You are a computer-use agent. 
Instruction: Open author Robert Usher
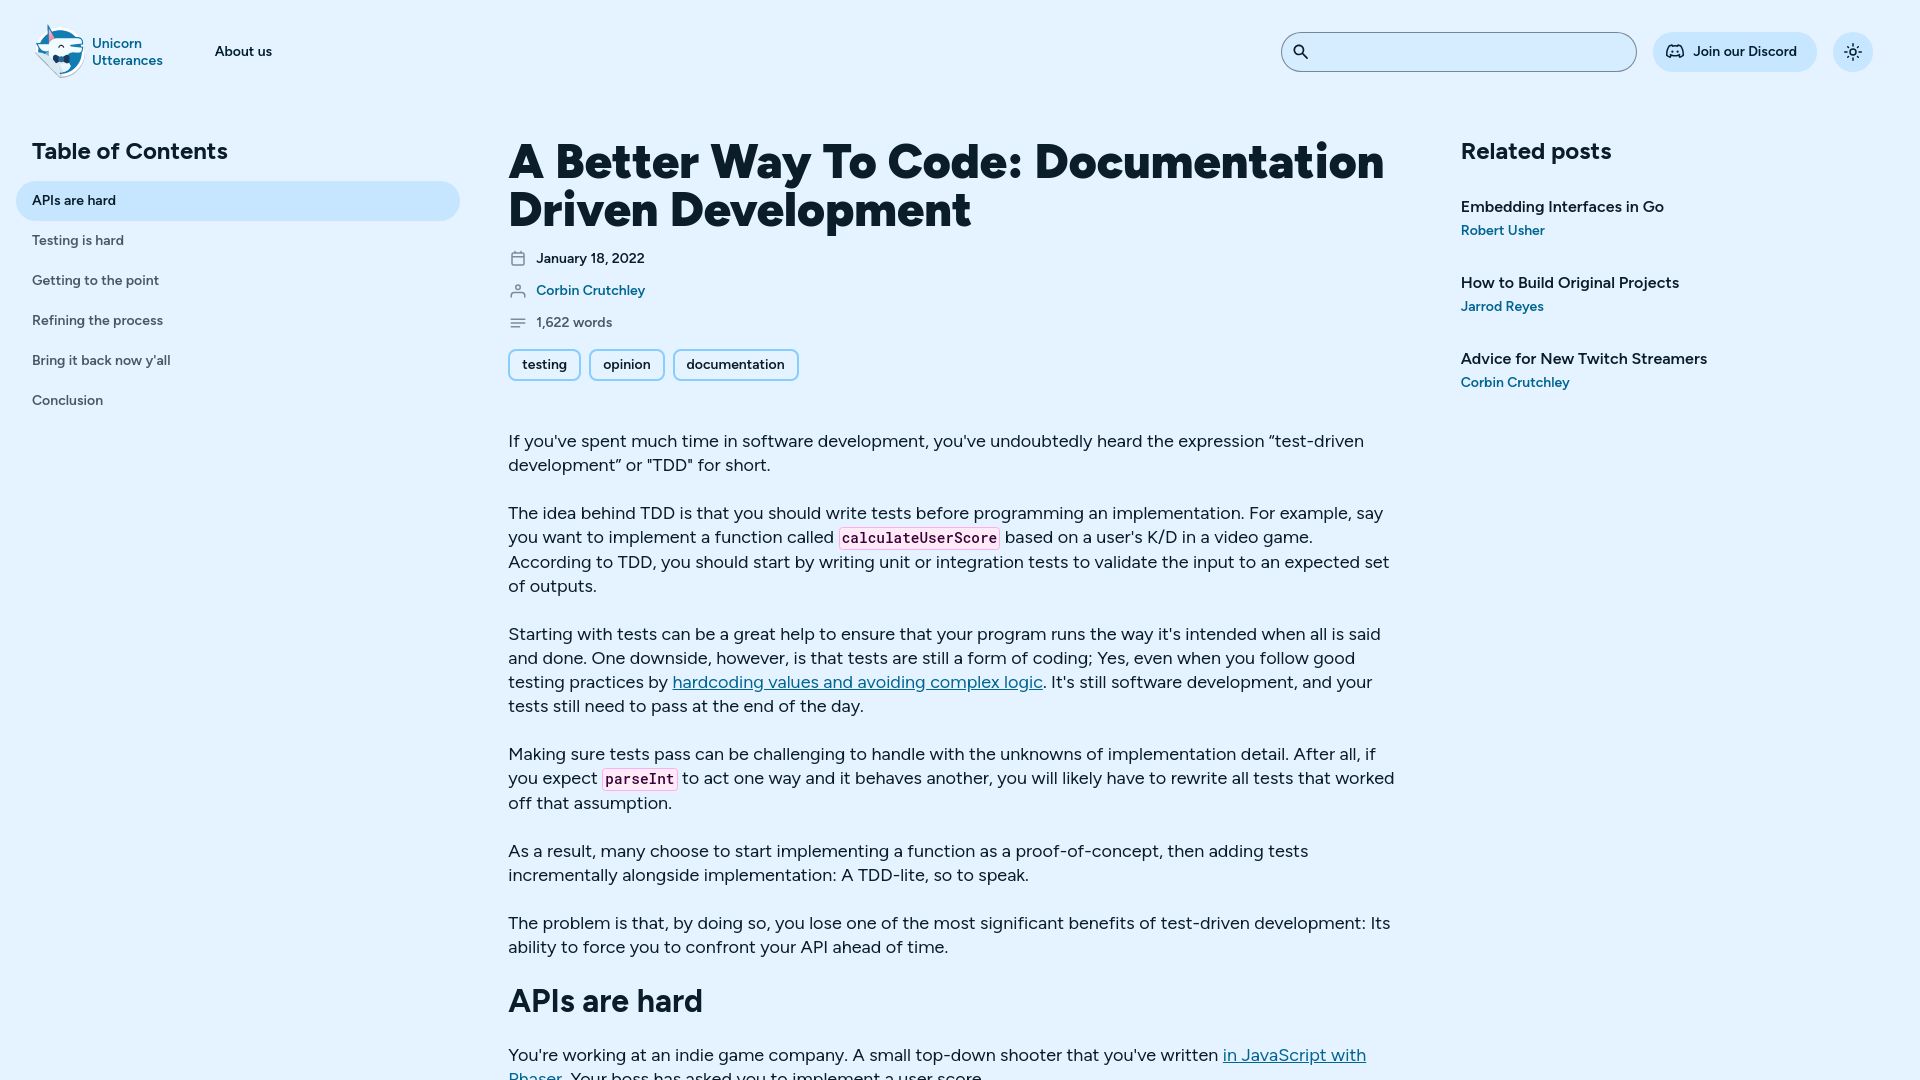coord(1502,231)
